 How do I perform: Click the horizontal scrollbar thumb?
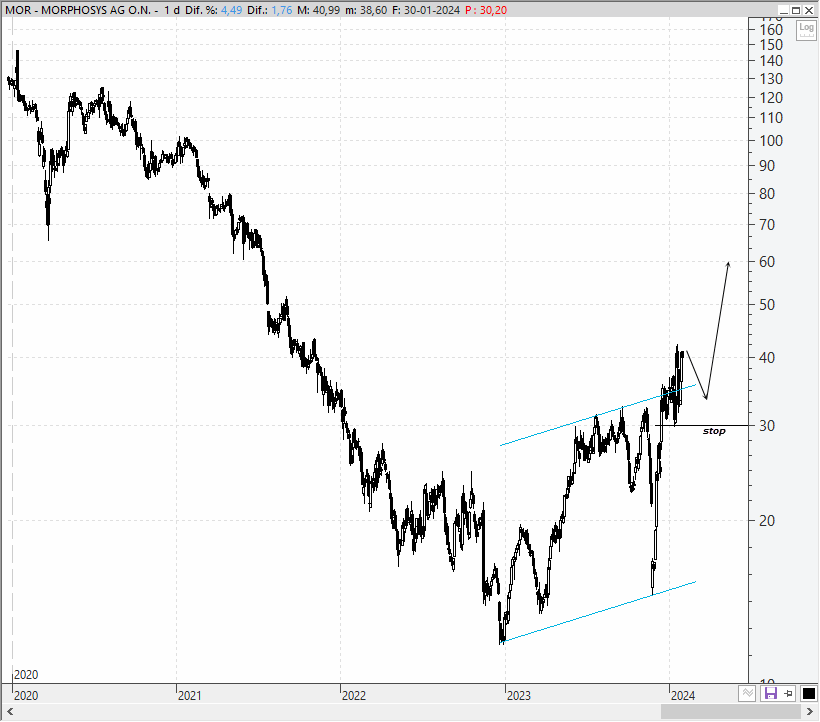point(731,712)
